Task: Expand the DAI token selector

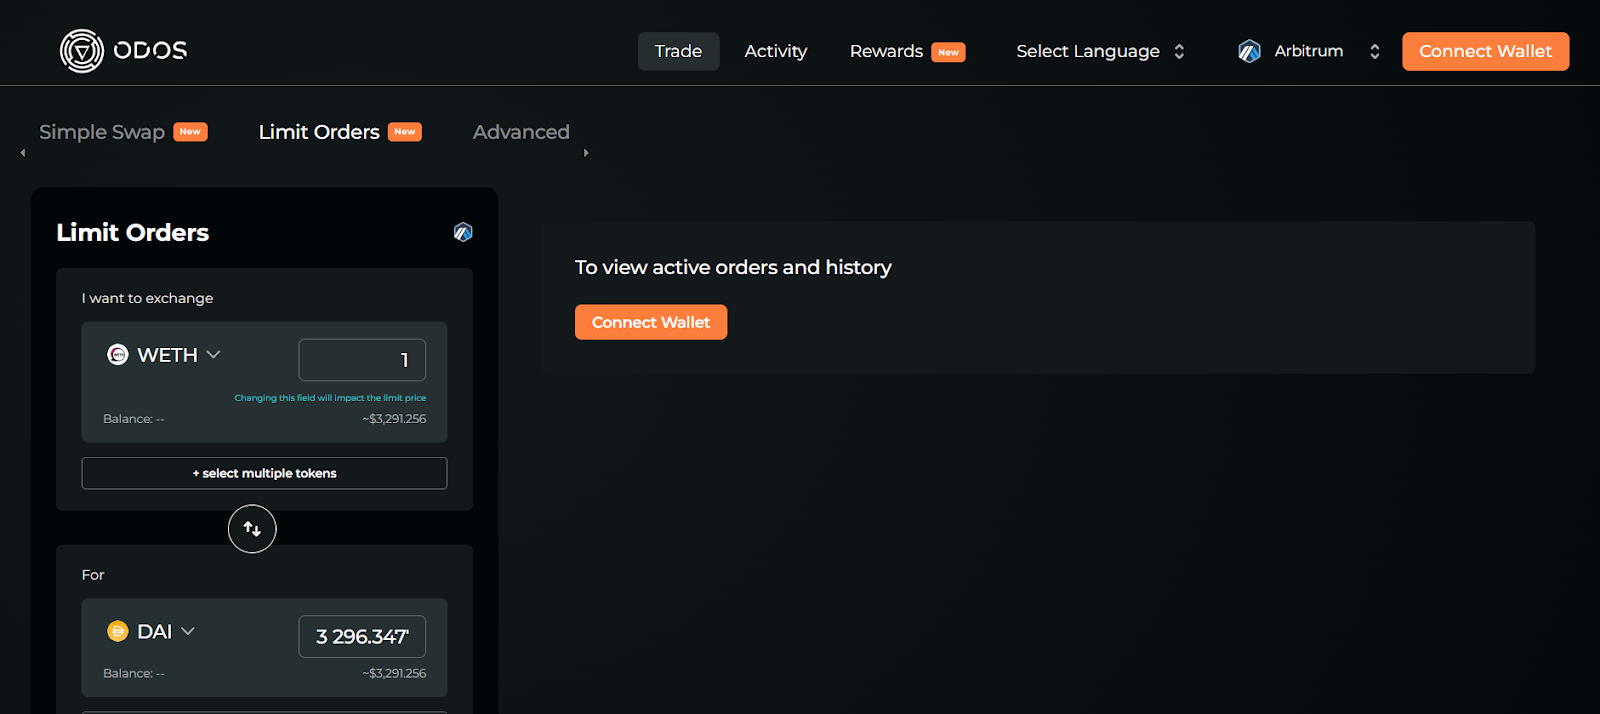Action: tap(188, 631)
